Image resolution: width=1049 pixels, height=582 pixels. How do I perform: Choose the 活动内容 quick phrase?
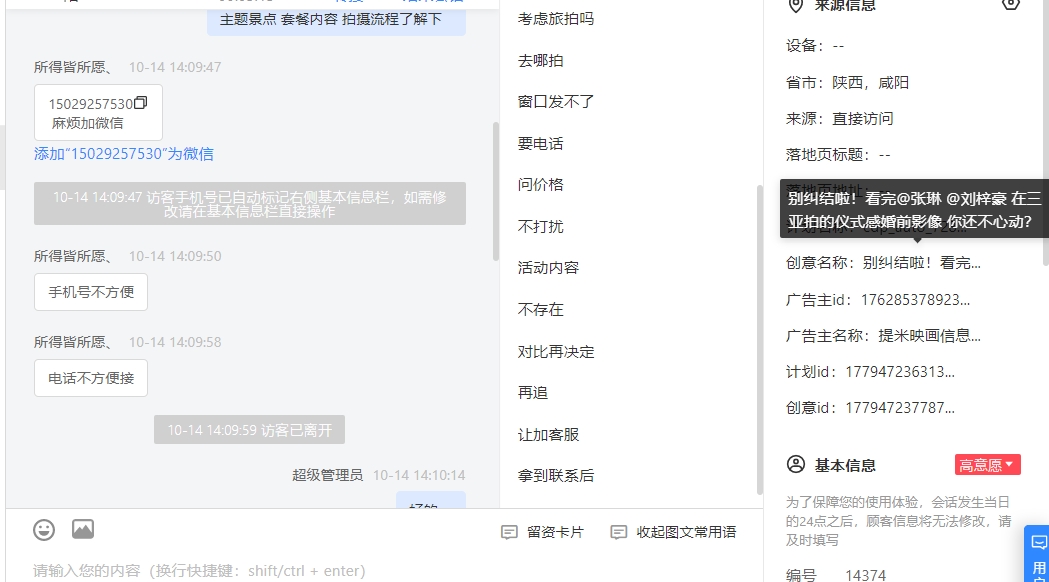pos(548,268)
